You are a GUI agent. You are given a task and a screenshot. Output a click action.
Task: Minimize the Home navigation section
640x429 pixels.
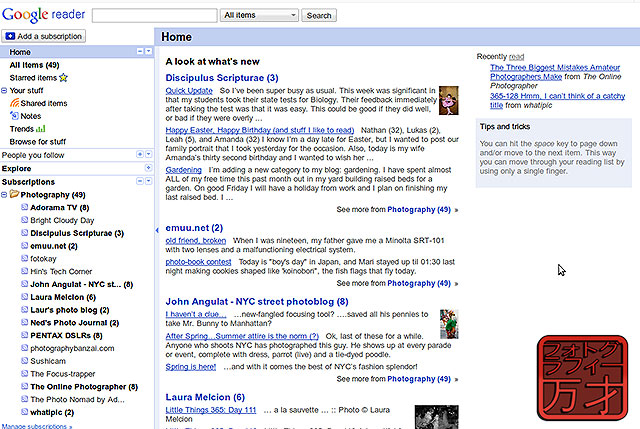140,51
